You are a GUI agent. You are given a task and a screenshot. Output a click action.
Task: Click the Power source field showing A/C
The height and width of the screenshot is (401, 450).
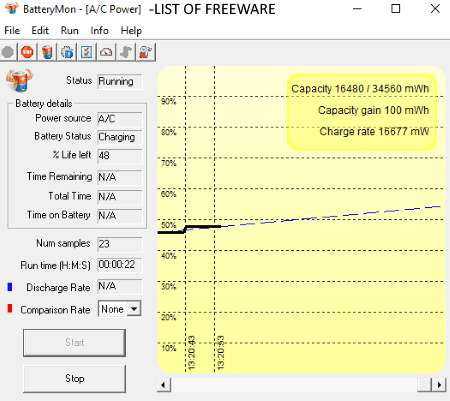click(120, 119)
